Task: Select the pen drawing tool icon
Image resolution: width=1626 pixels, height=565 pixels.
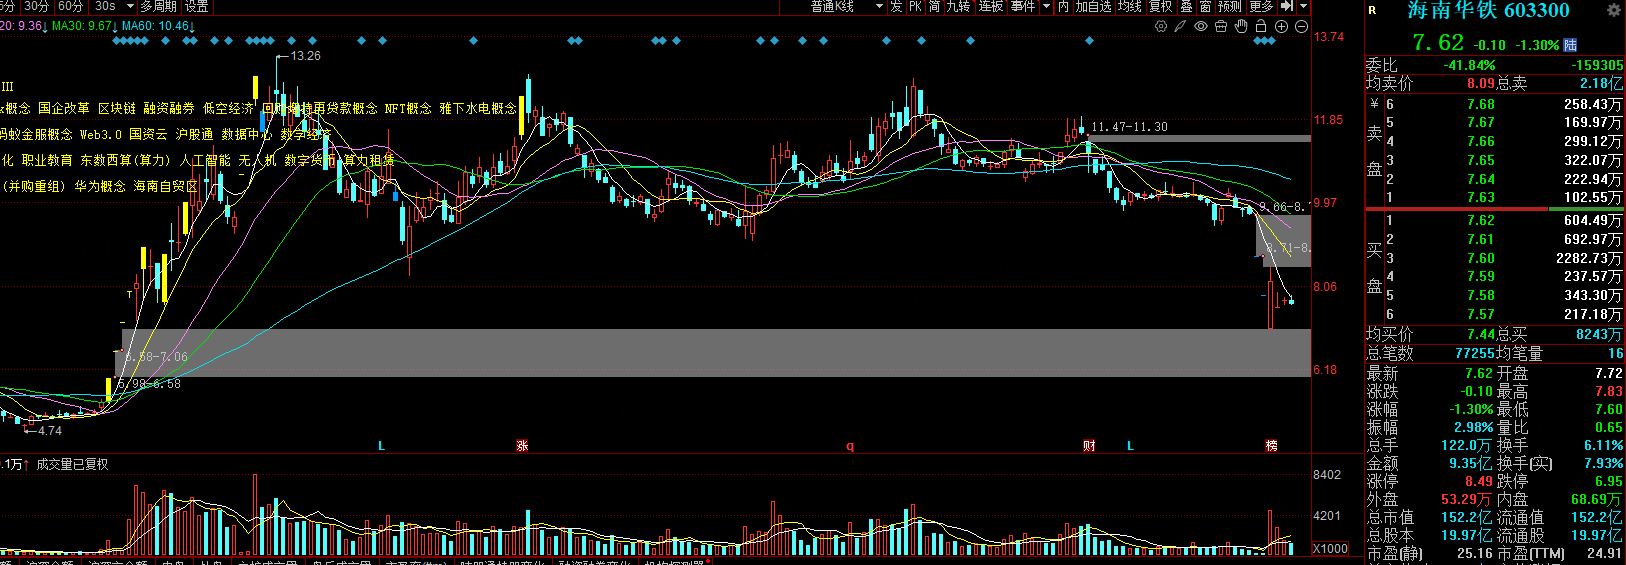Action: point(1181,27)
